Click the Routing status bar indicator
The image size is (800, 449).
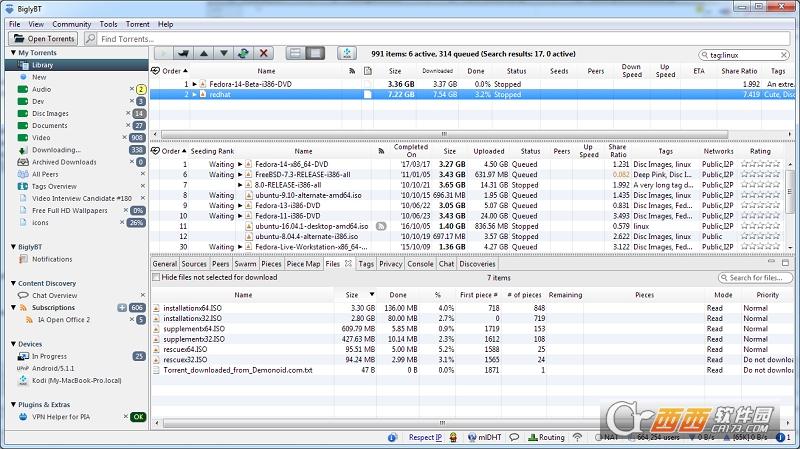point(546,437)
